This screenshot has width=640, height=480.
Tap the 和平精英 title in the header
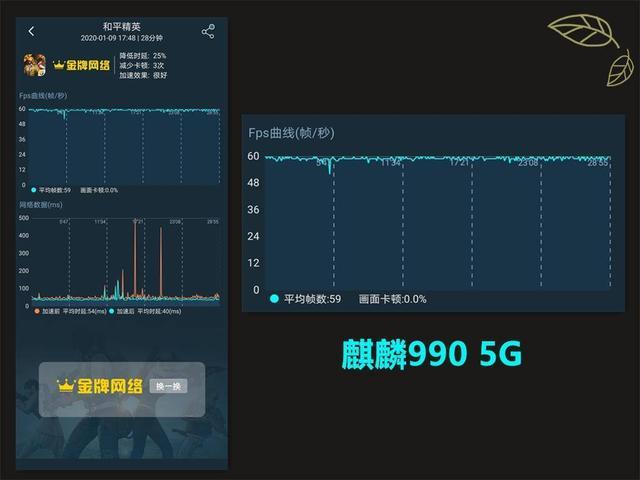point(122,27)
